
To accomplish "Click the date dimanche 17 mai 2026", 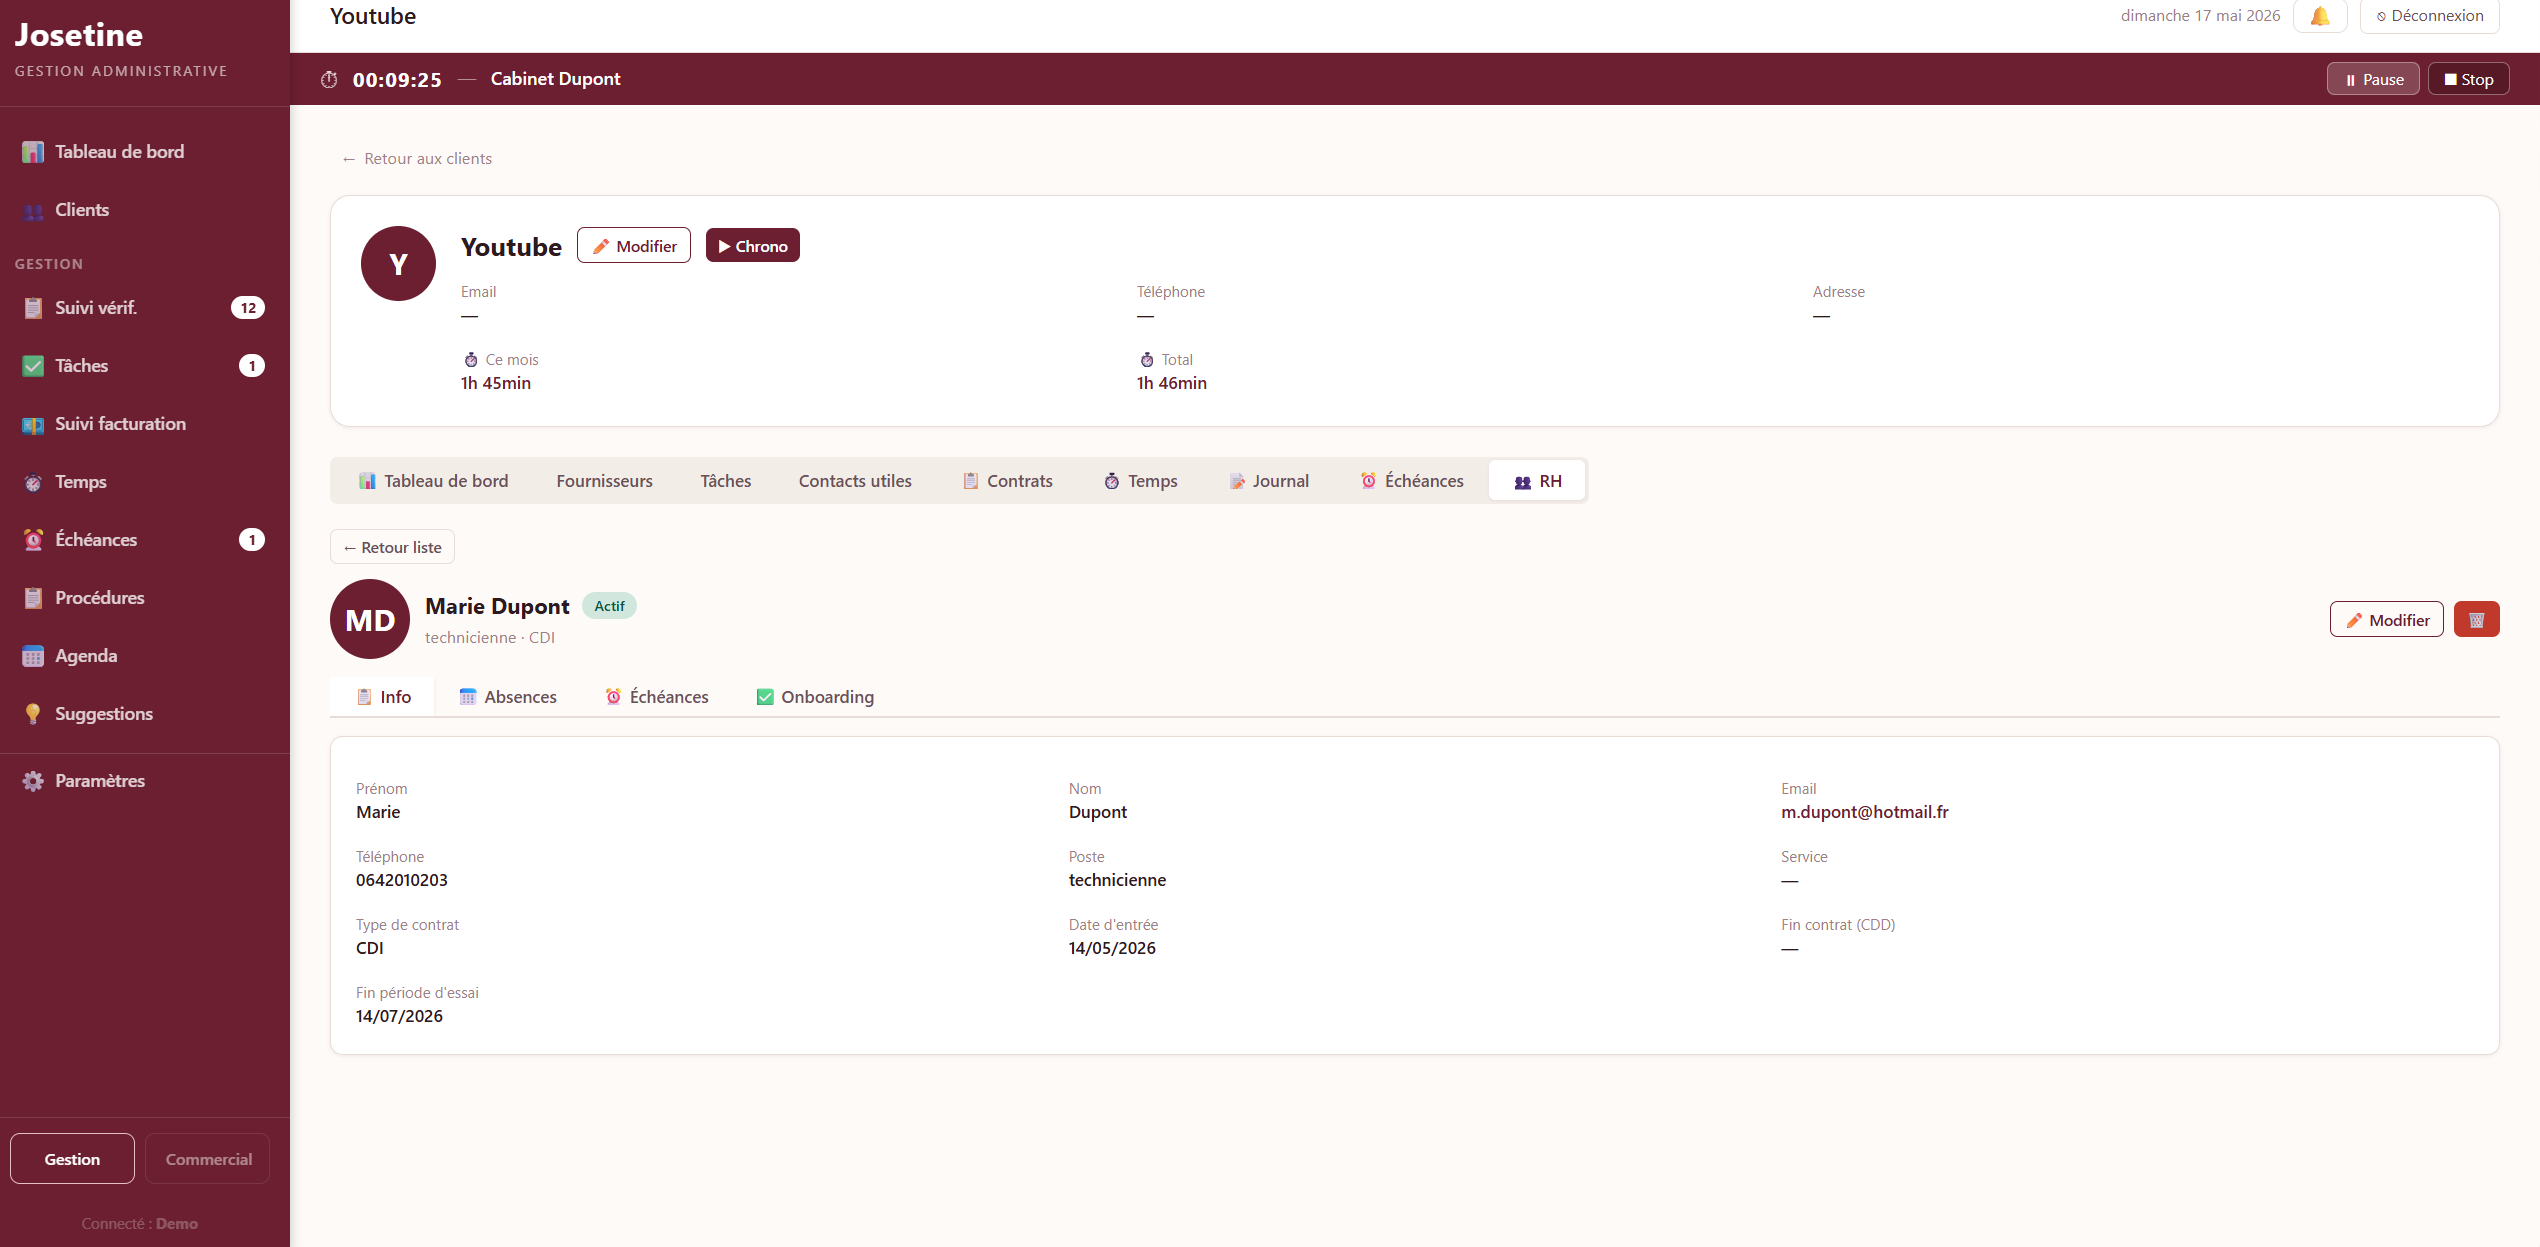I will tap(2200, 16).
